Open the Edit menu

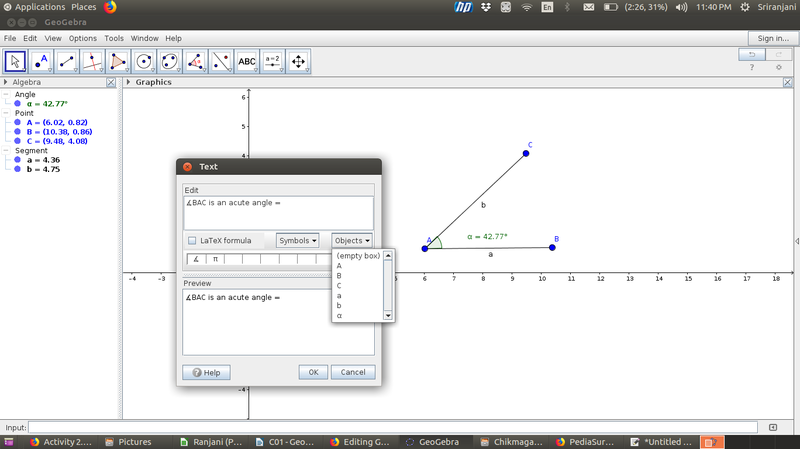pos(30,38)
